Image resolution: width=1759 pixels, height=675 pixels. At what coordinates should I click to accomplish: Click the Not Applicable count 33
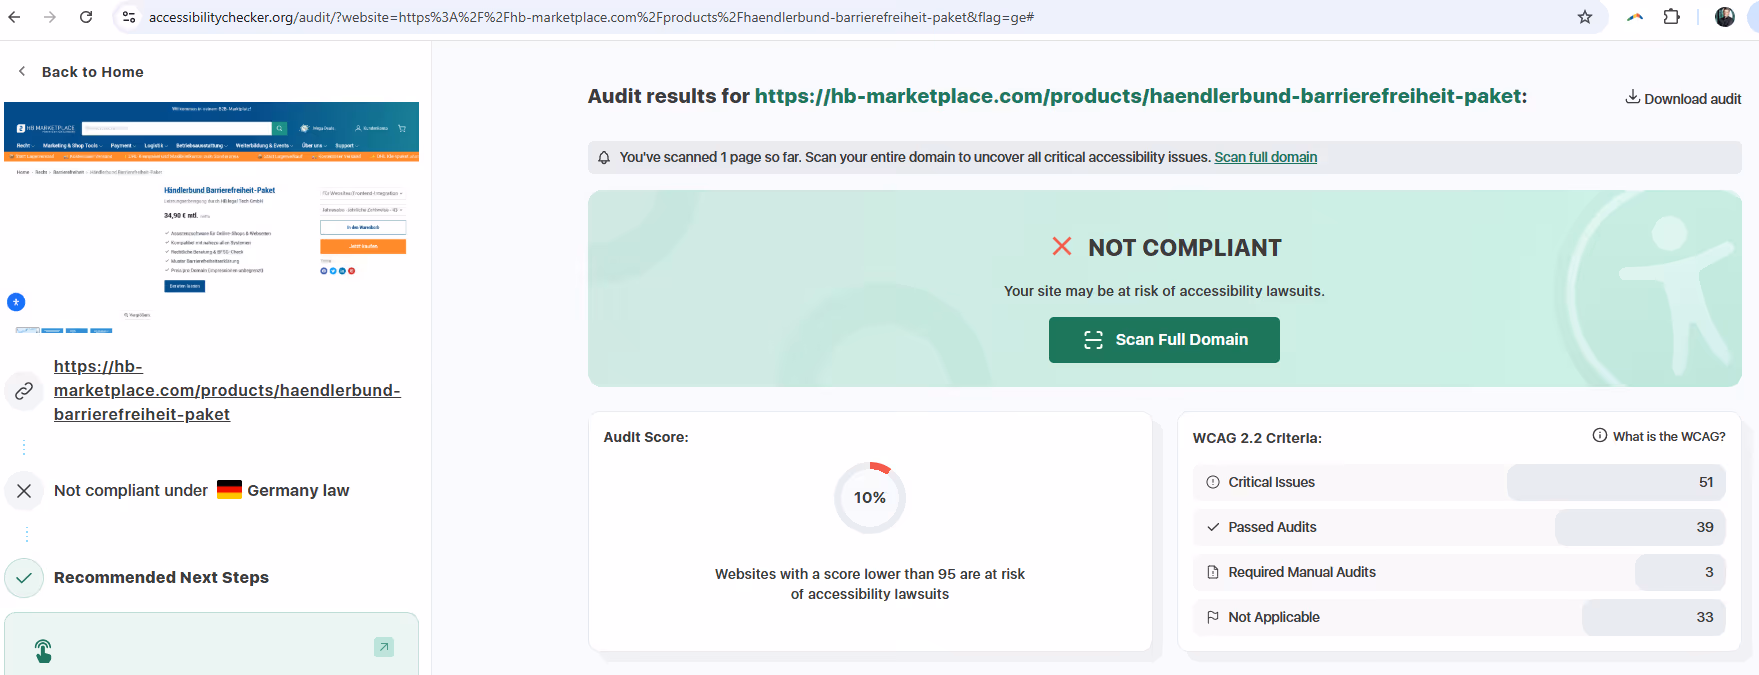pos(1654,617)
